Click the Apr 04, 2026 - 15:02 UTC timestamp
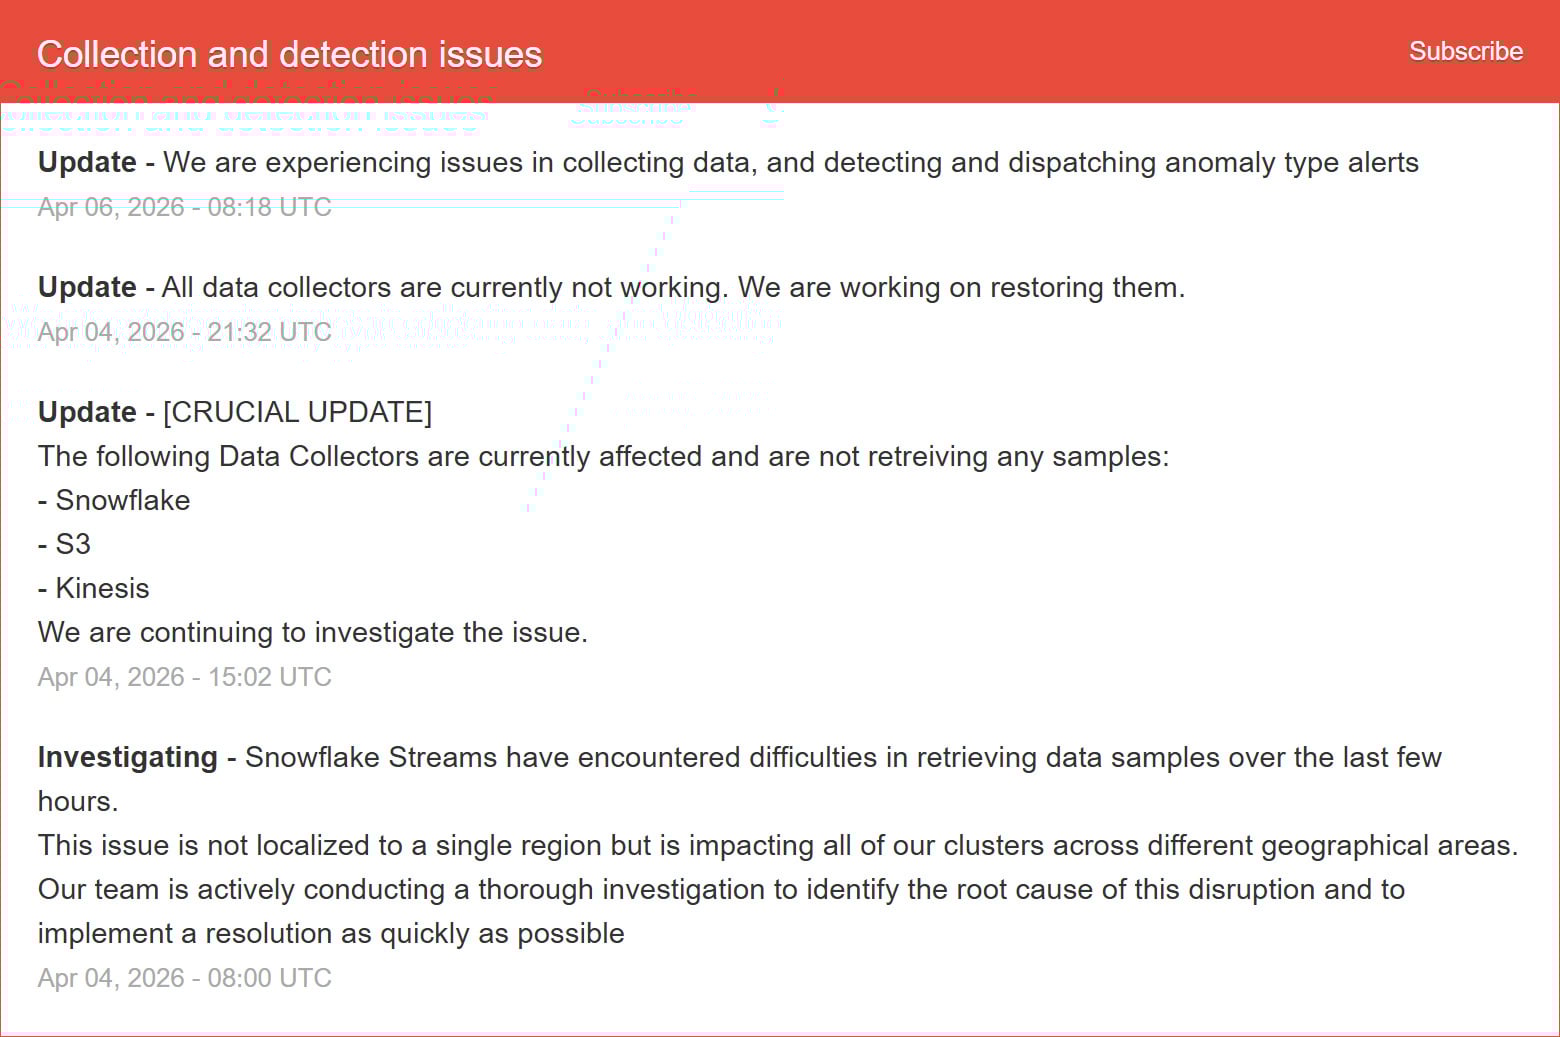The image size is (1560, 1037). [x=184, y=677]
